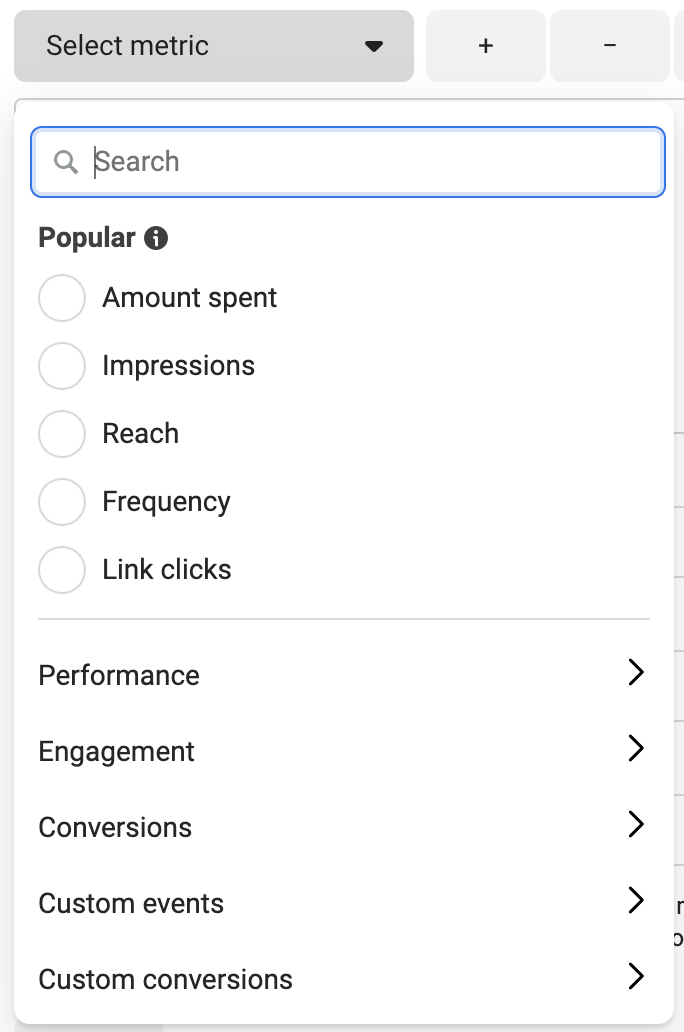Screen dimensions: 684x1032
Task: Select the Amount spent radio button
Action: click(62, 297)
